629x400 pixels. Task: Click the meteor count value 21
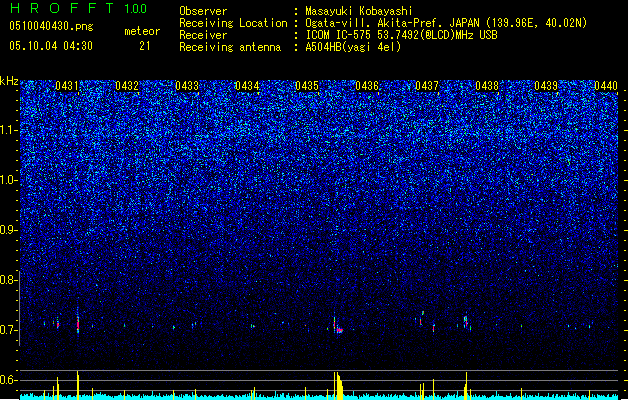[145, 46]
